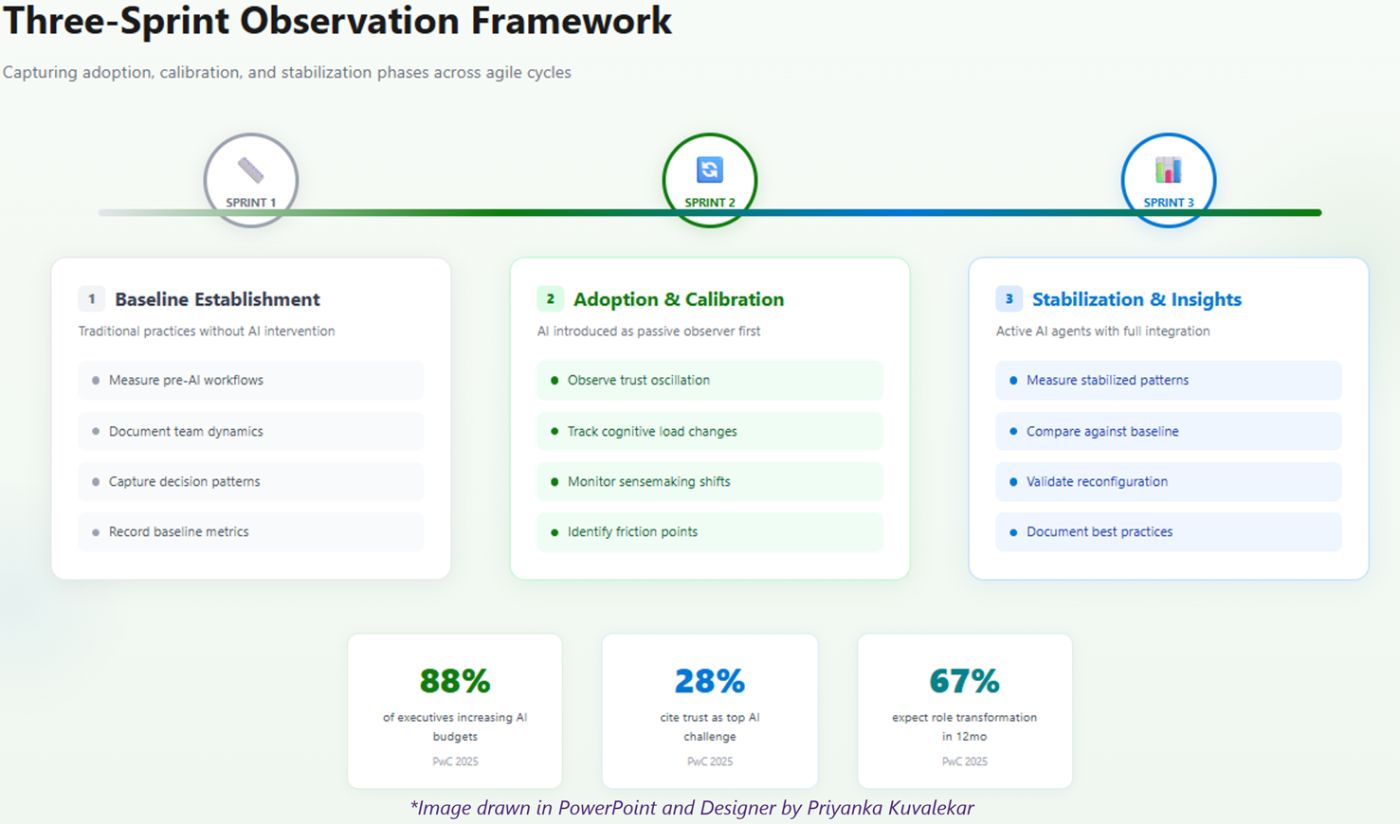This screenshot has height=824, width=1400.
Task: Expand the Record baseline metrics entry
Action: (x=250, y=532)
